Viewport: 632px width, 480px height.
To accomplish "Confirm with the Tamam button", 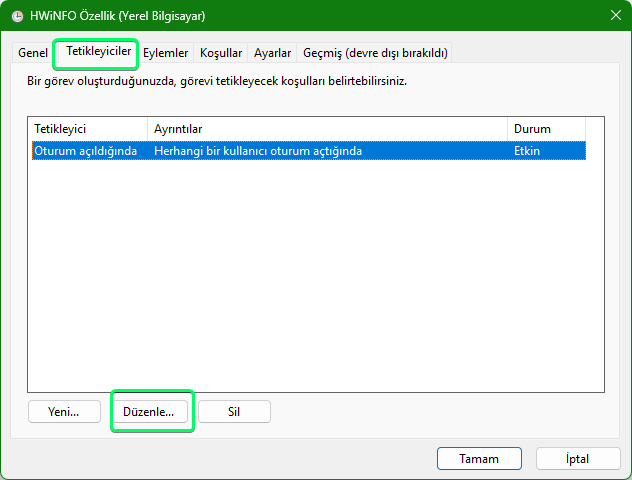I will click(479, 459).
